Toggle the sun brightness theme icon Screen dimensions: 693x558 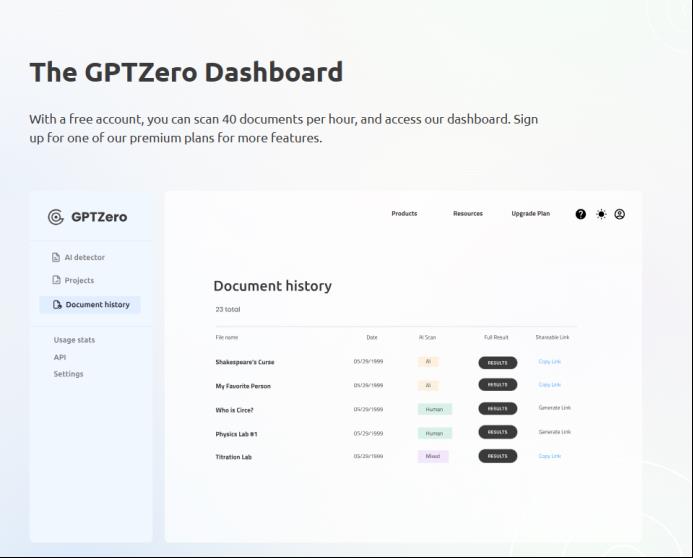pyautogui.click(x=601, y=214)
